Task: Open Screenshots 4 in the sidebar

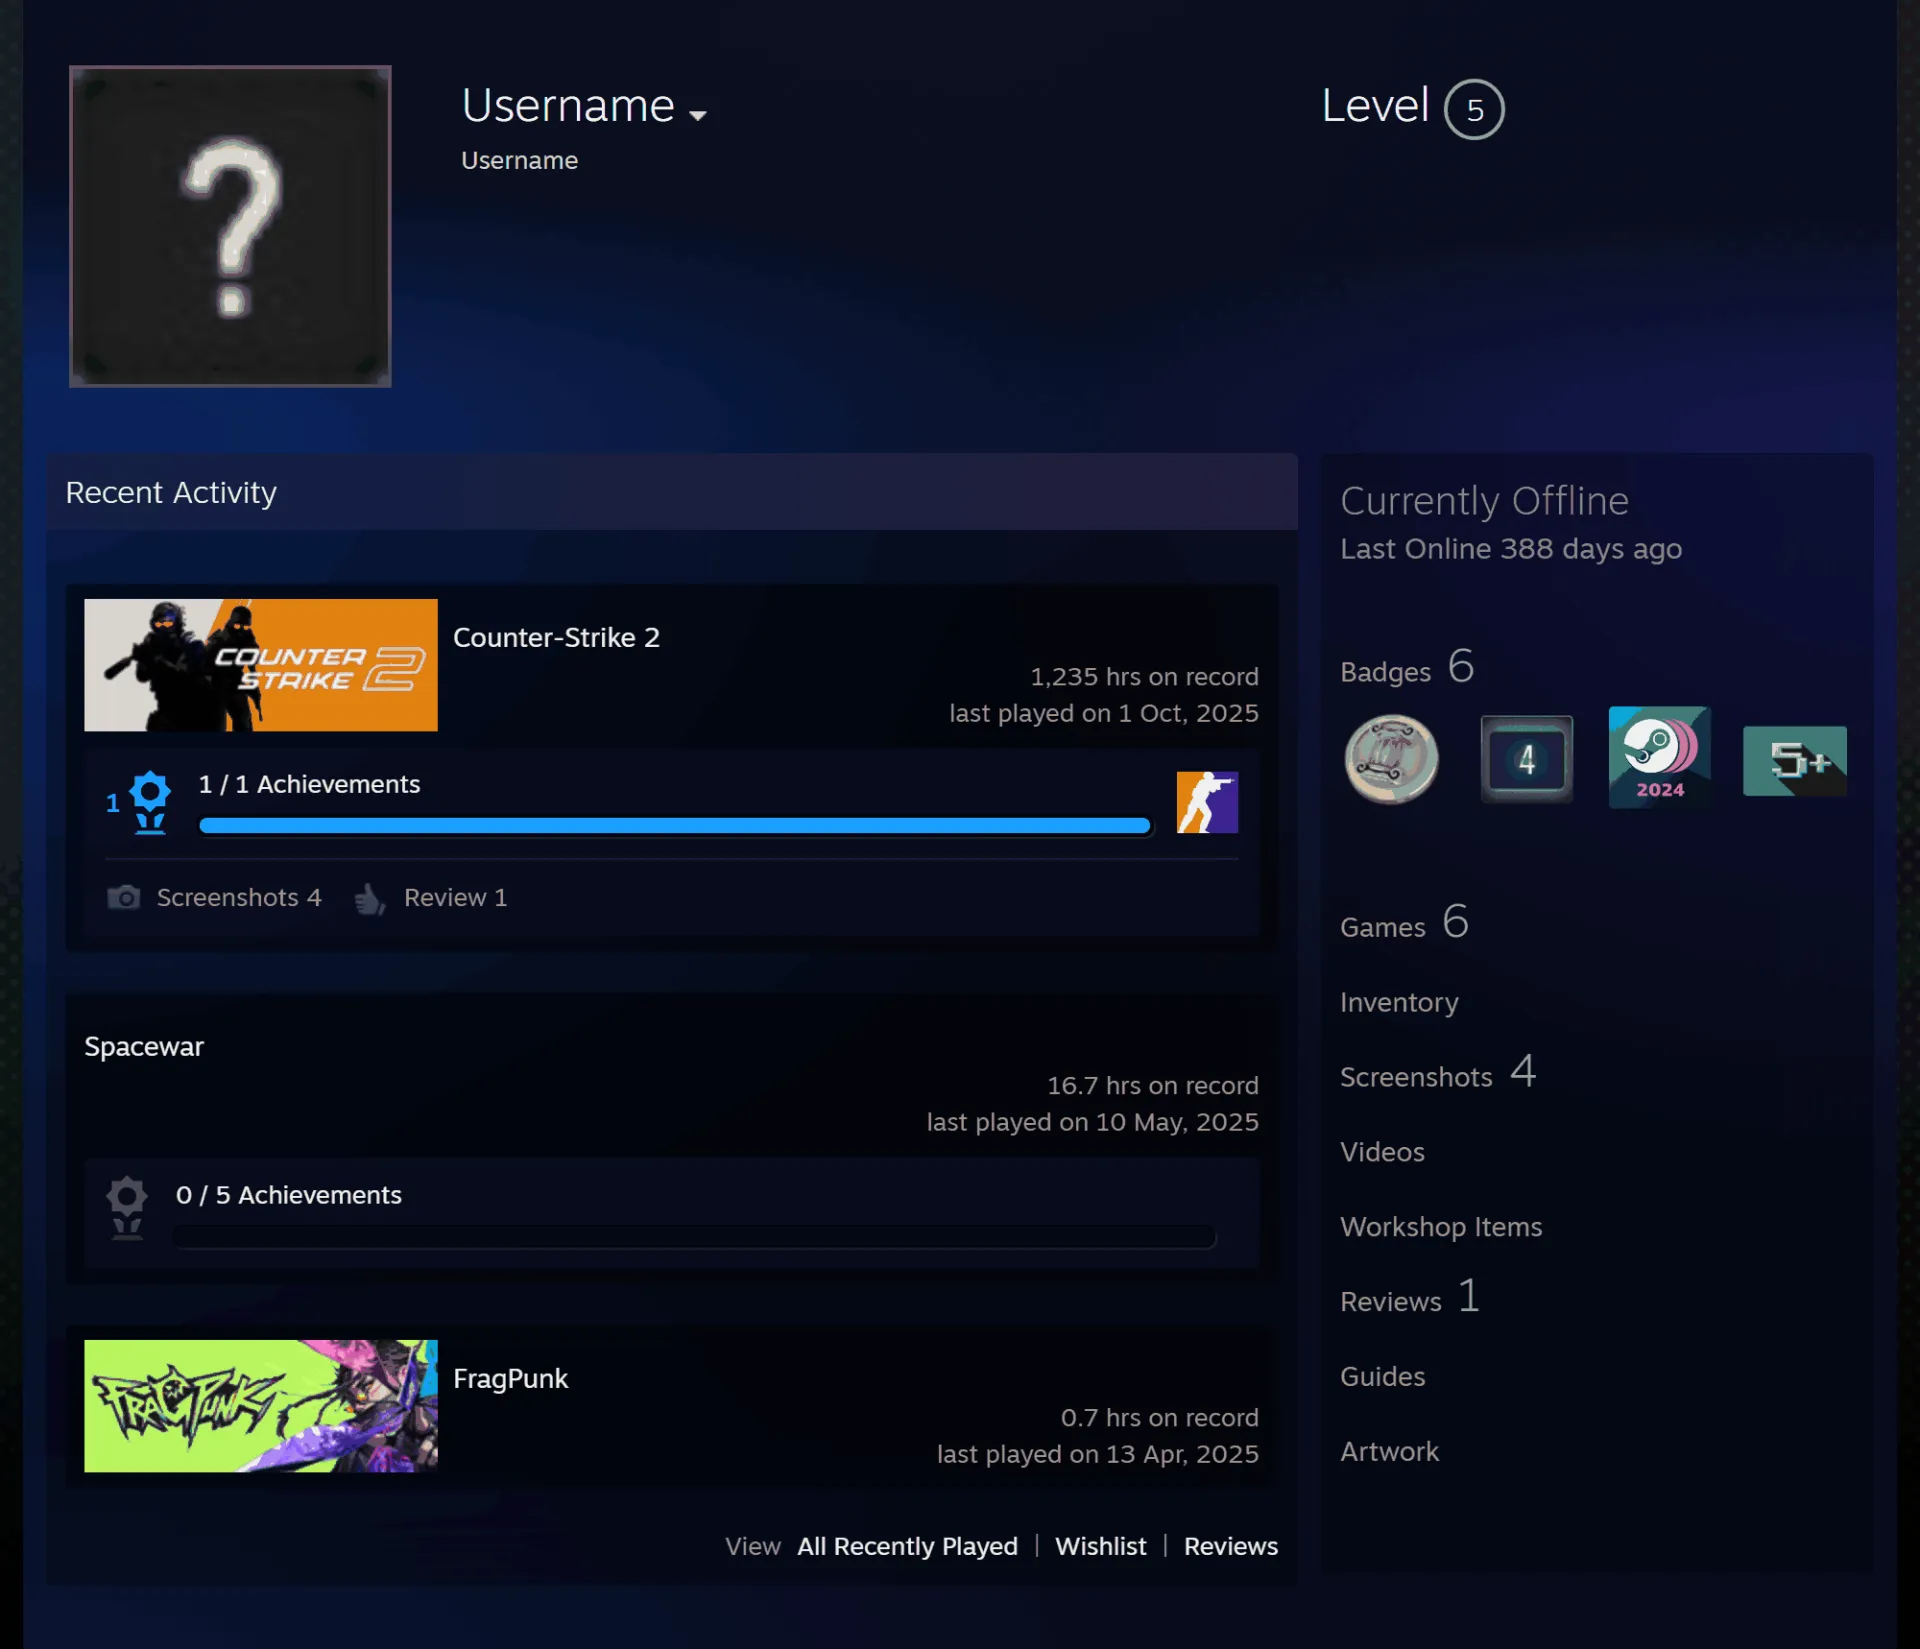Action: pos(1438,1073)
